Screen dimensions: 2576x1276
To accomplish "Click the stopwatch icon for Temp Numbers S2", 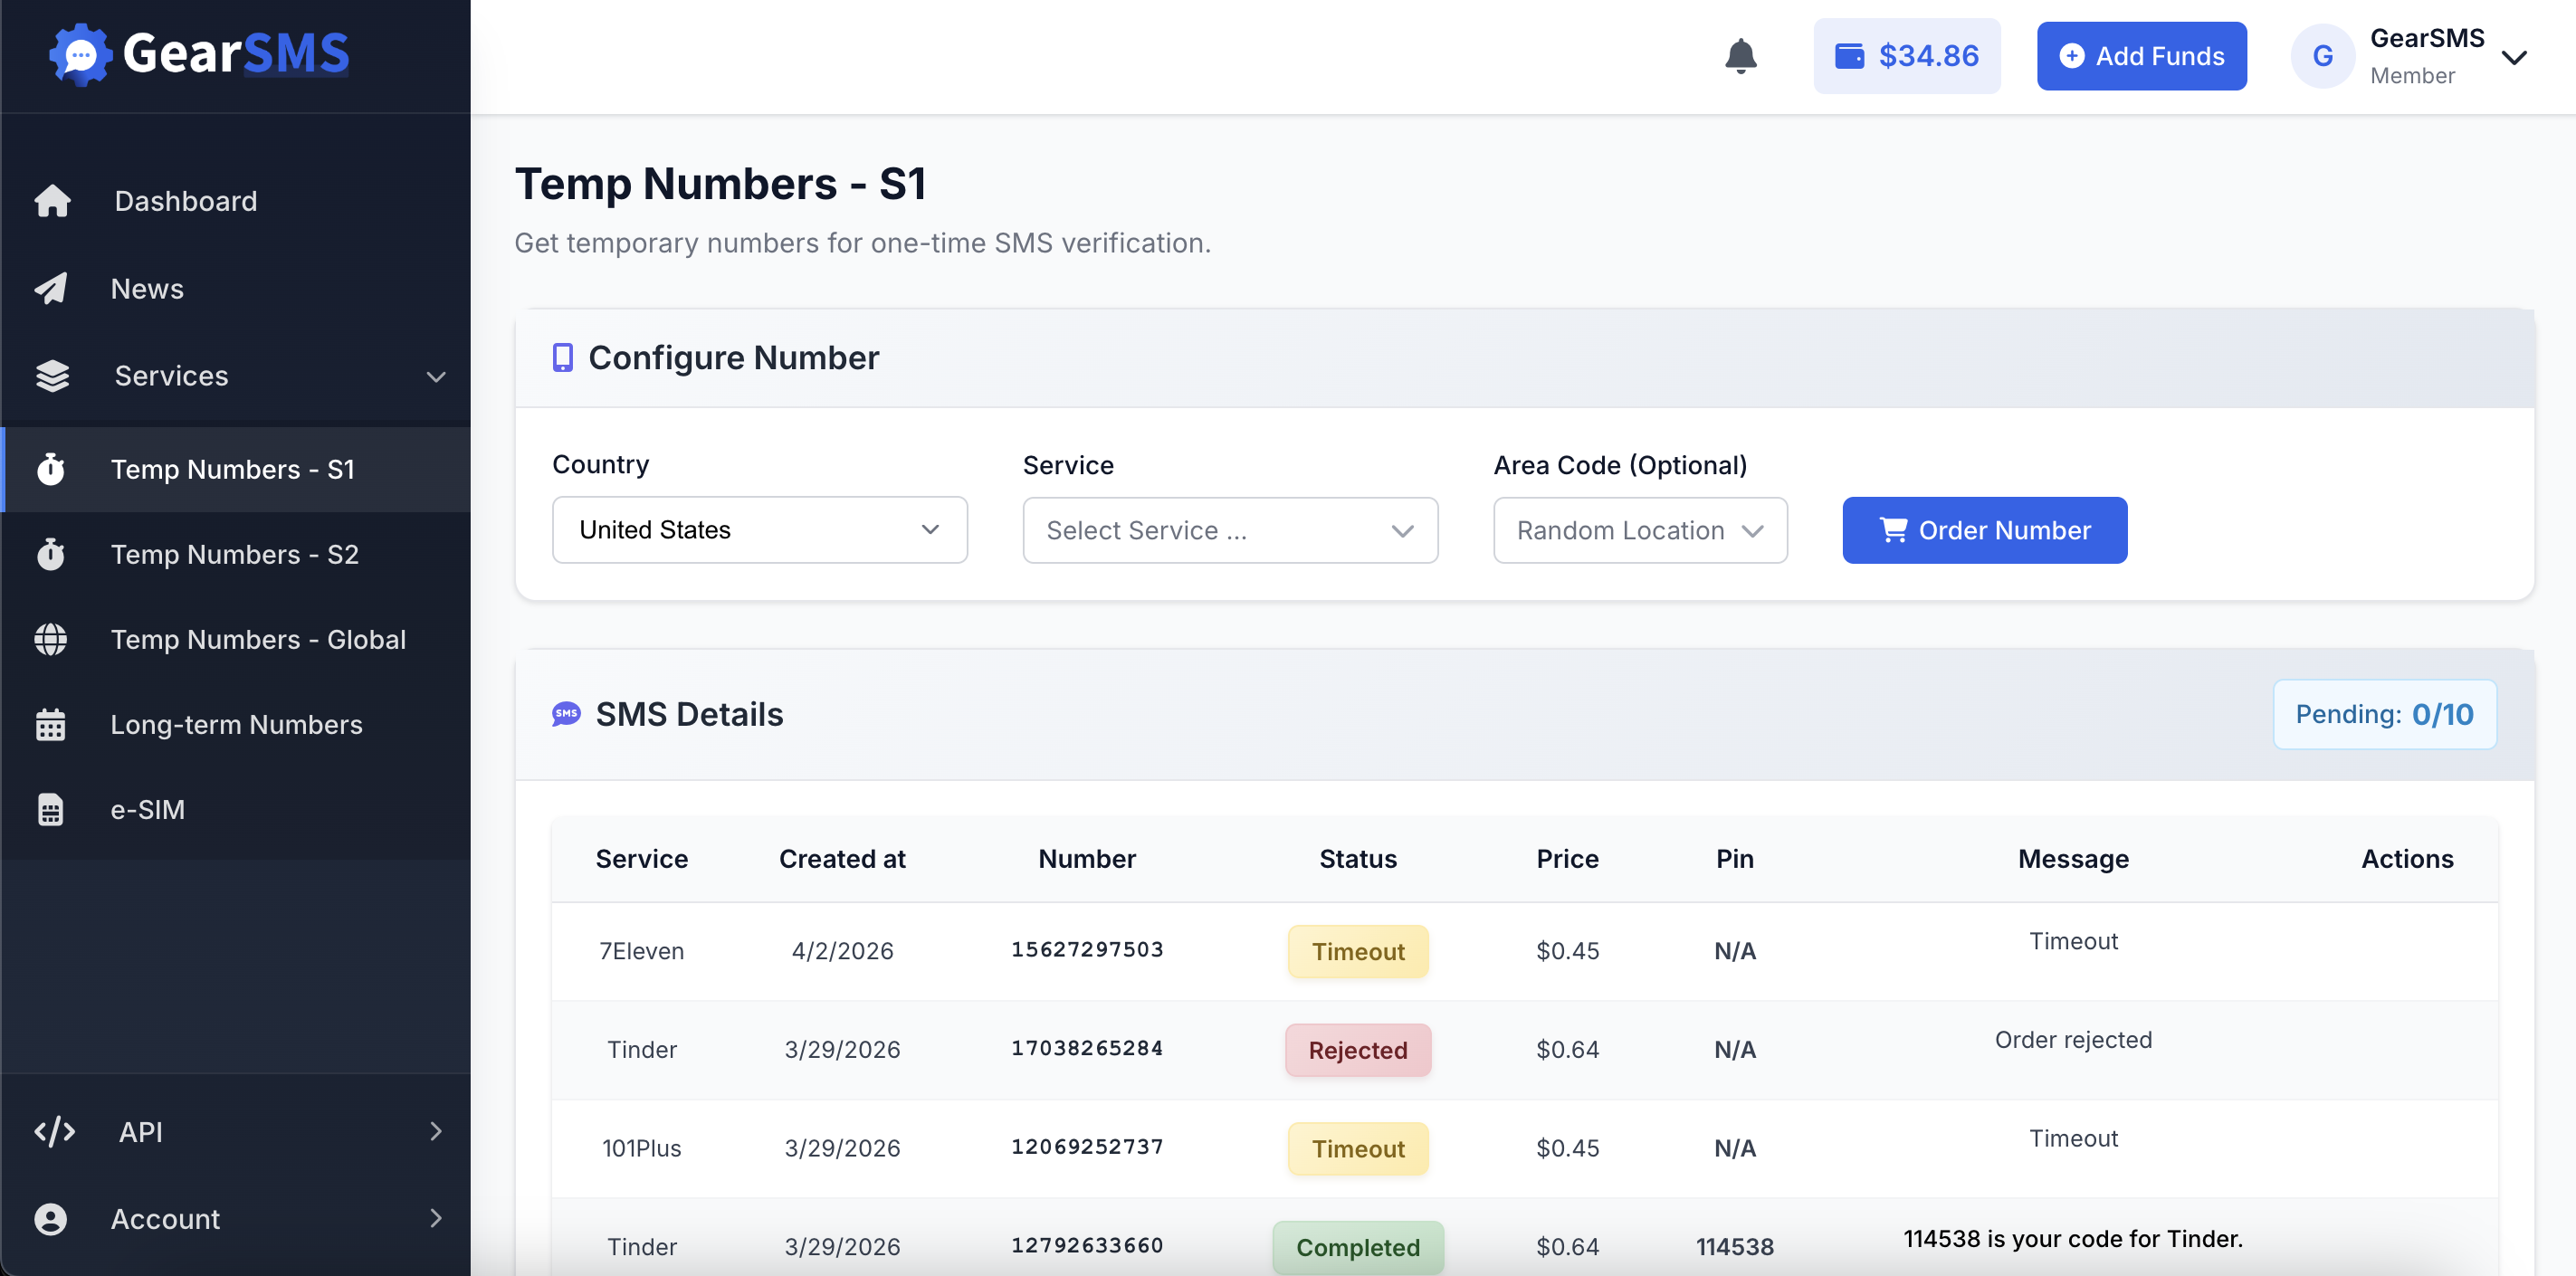I will pyautogui.click(x=51, y=554).
